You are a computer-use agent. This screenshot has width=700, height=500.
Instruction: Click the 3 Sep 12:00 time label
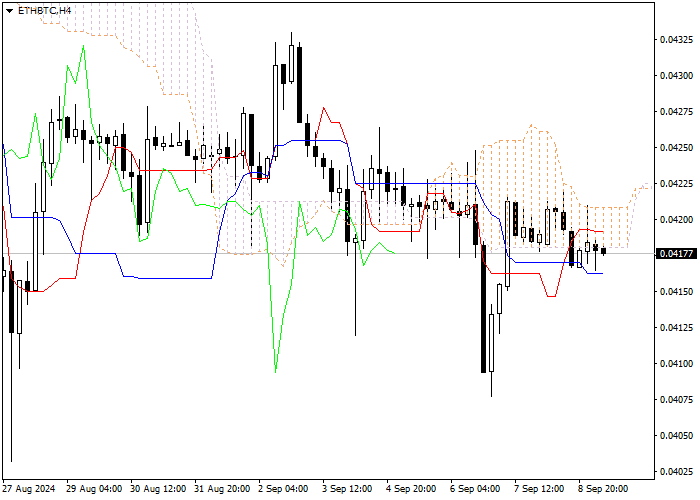coord(347,489)
